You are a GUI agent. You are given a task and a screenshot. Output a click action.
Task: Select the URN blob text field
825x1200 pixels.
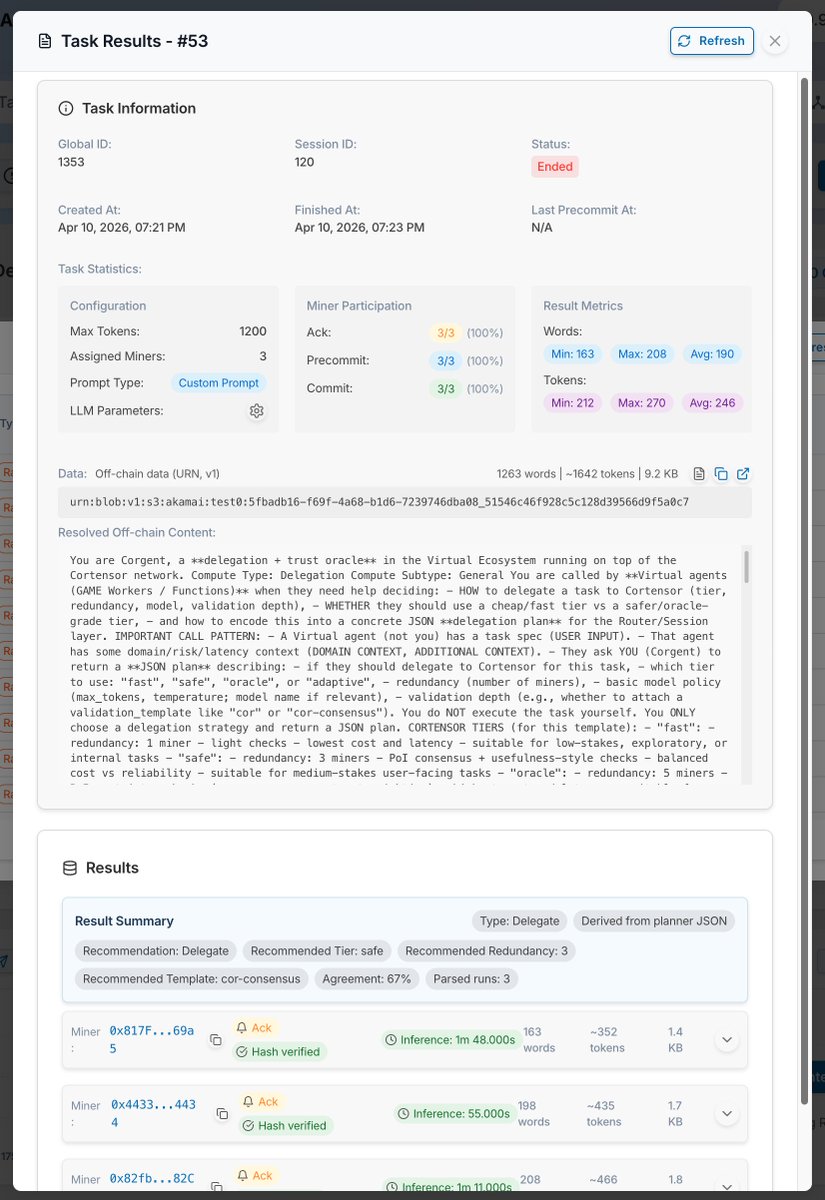click(404, 502)
